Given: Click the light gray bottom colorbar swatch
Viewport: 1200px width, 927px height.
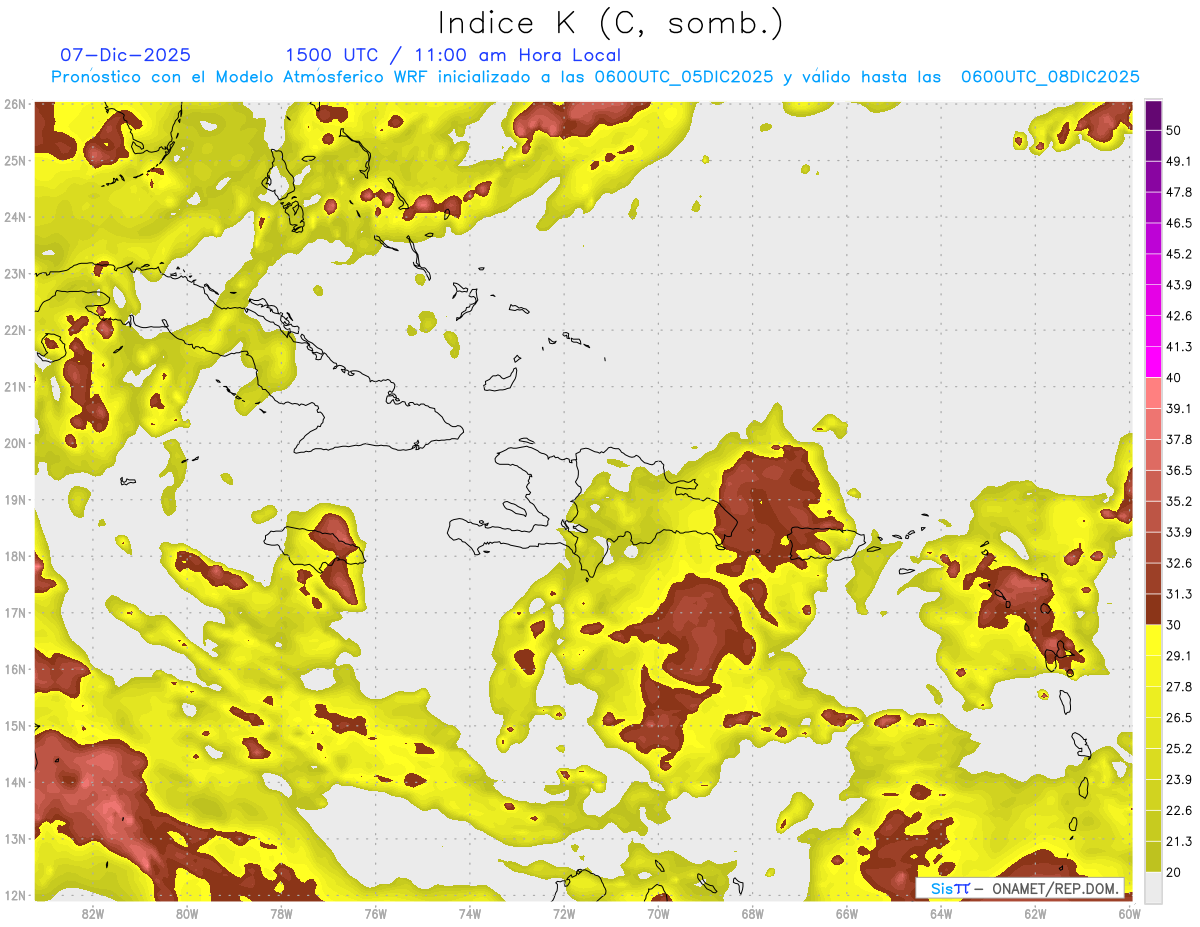Looking at the screenshot, I should point(1153,886).
